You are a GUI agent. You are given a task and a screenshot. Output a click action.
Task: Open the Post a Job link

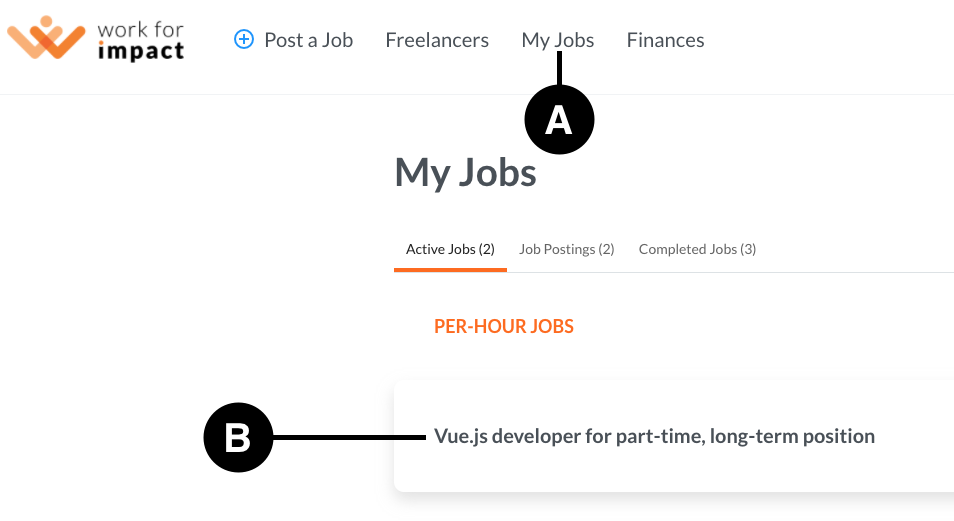click(308, 40)
